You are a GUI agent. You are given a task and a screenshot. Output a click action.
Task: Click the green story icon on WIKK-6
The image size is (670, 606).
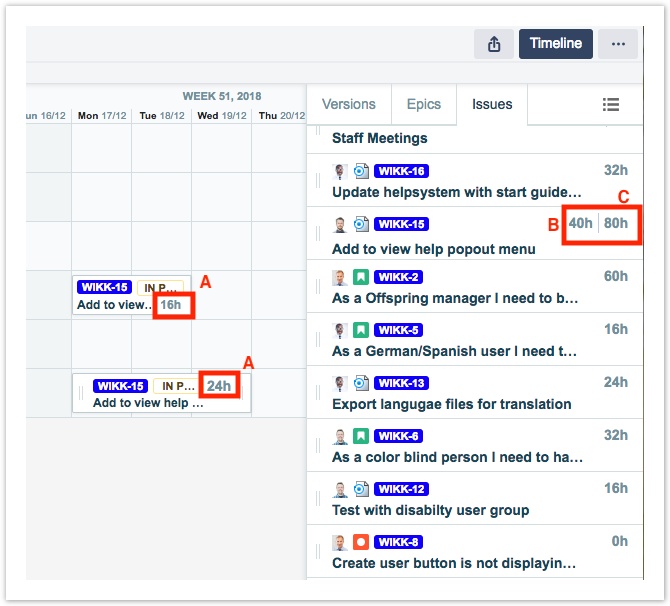tap(361, 436)
